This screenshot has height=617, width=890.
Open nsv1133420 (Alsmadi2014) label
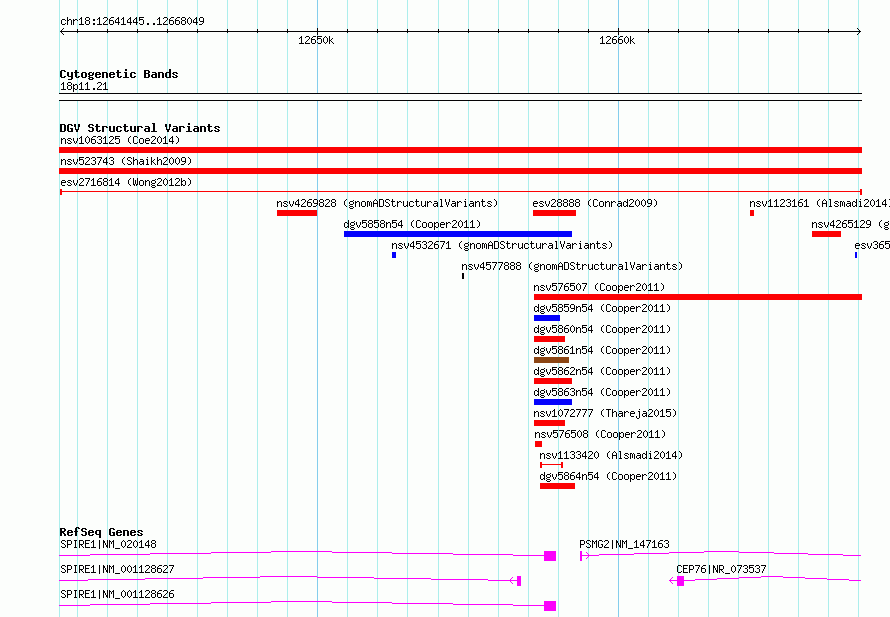pyautogui.click(x=611, y=455)
